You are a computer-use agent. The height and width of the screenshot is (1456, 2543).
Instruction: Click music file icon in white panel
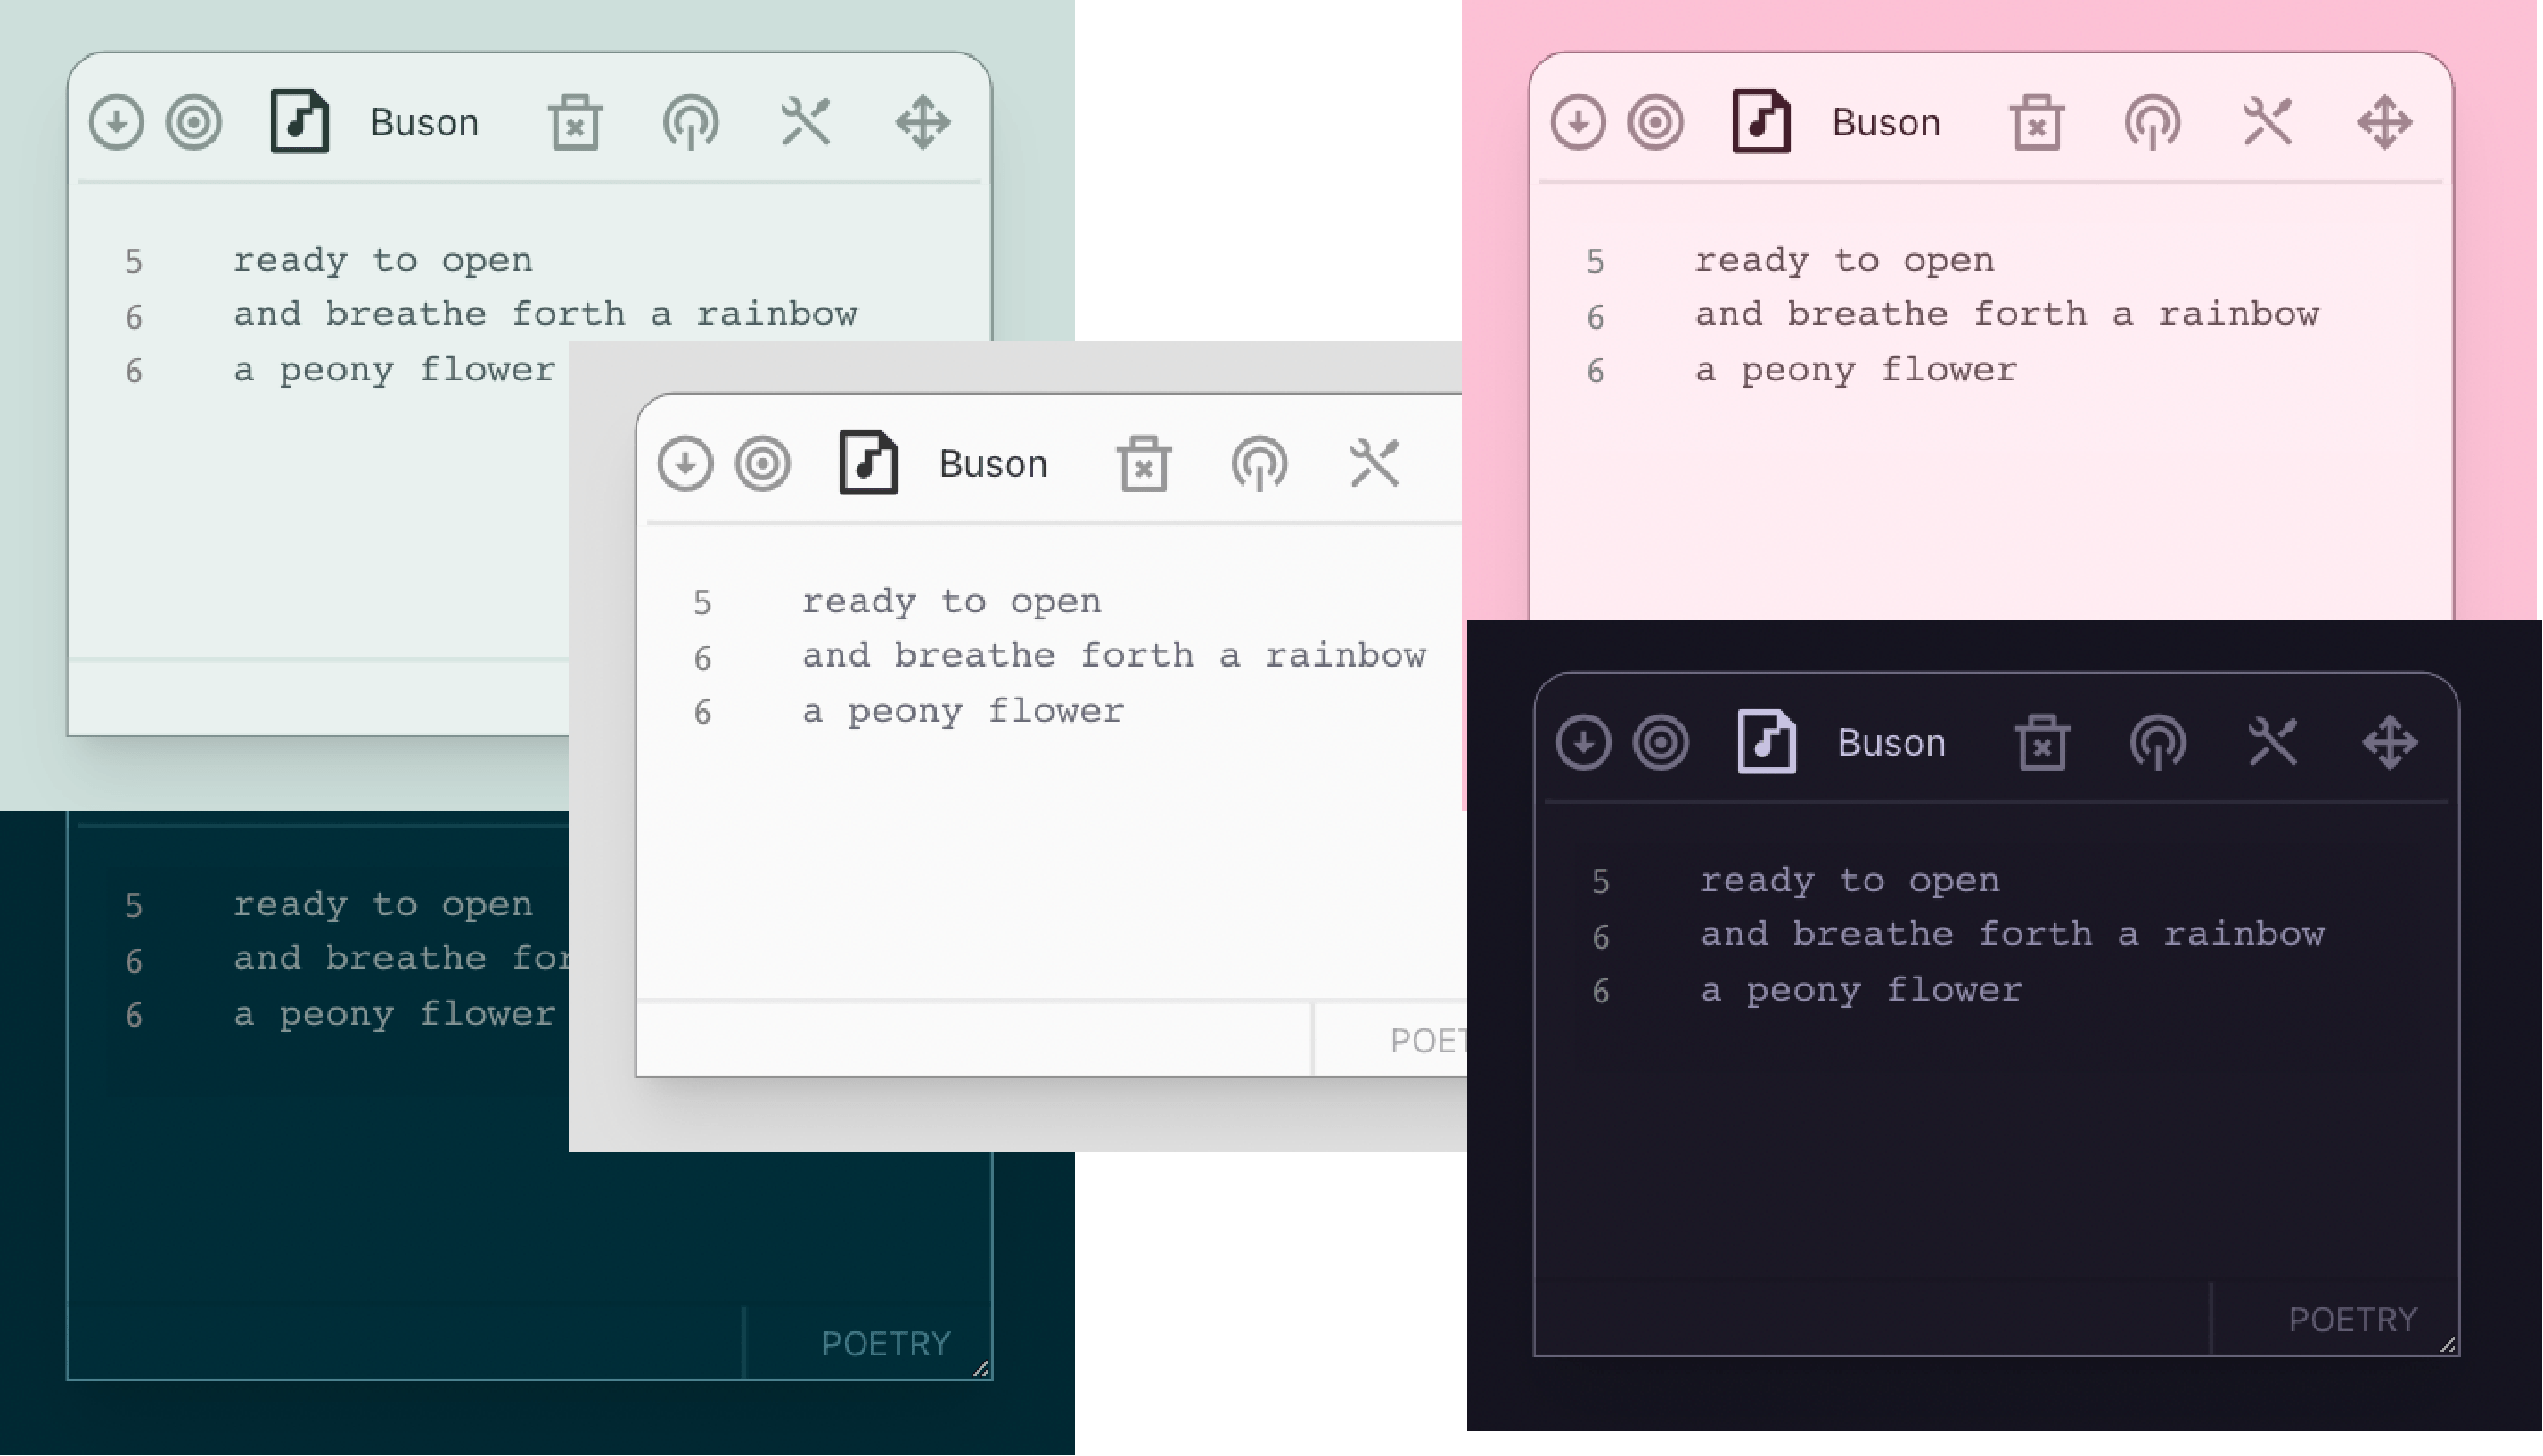[x=868, y=463]
